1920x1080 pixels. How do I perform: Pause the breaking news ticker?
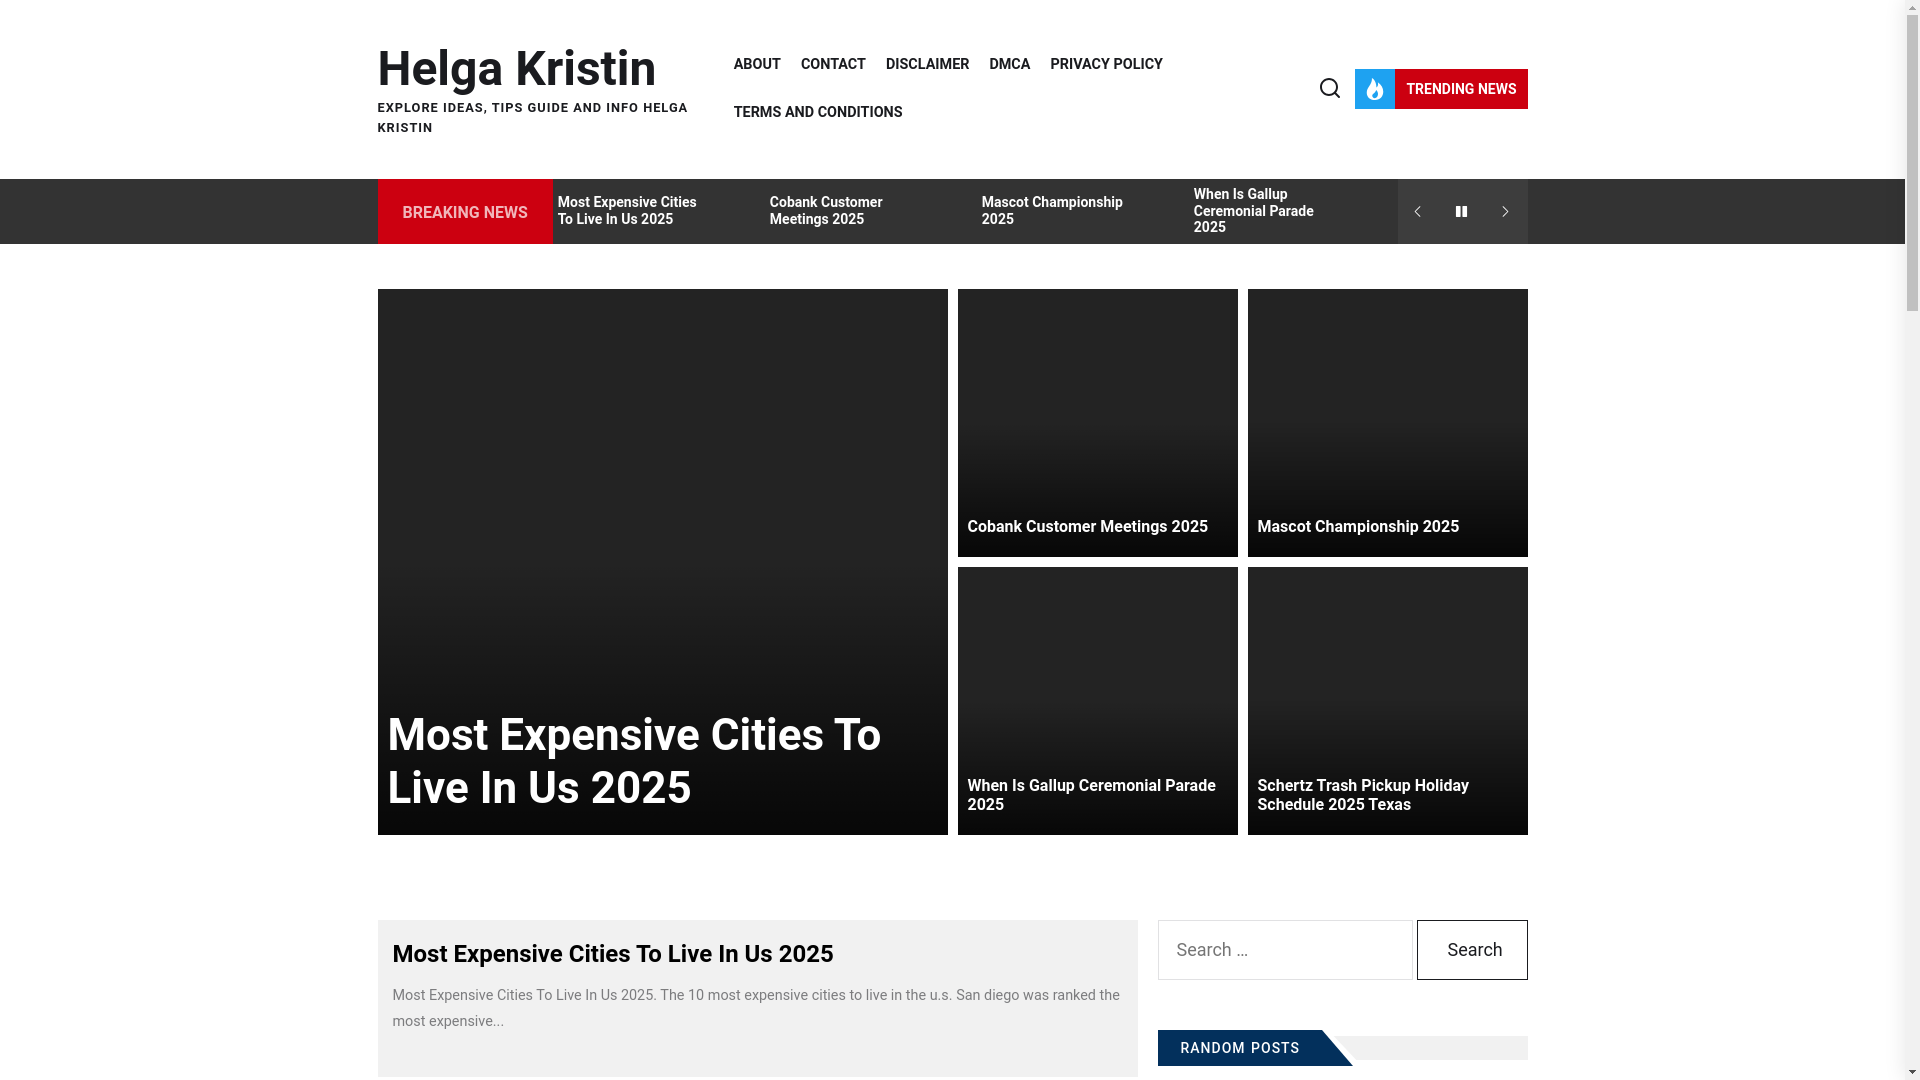[x=1461, y=212]
